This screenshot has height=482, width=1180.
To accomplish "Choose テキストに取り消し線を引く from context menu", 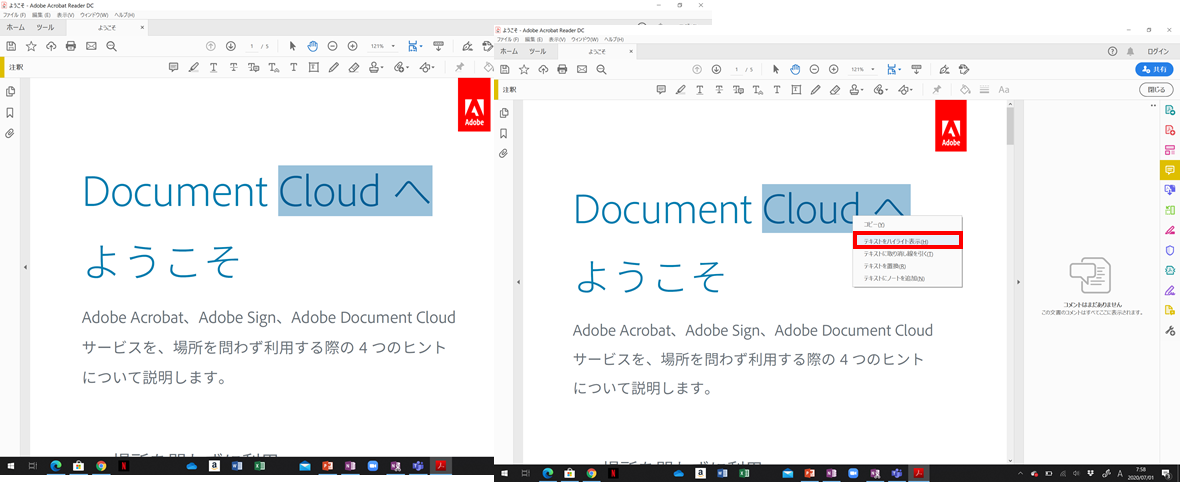I will point(908,254).
